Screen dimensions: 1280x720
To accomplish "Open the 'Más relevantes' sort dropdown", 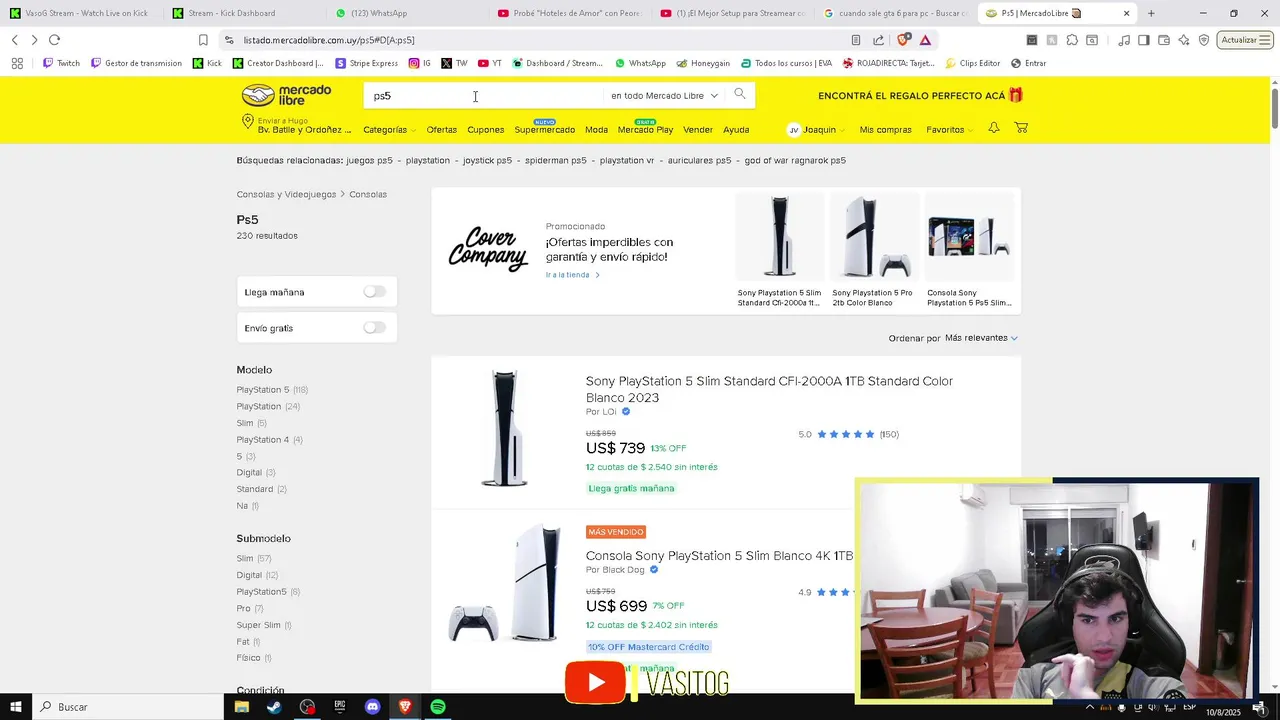I will coord(981,338).
